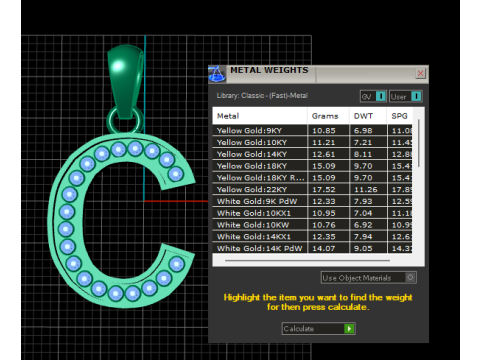Select the pendant bail at top
This screenshot has width=480, height=360.
[x=125, y=82]
